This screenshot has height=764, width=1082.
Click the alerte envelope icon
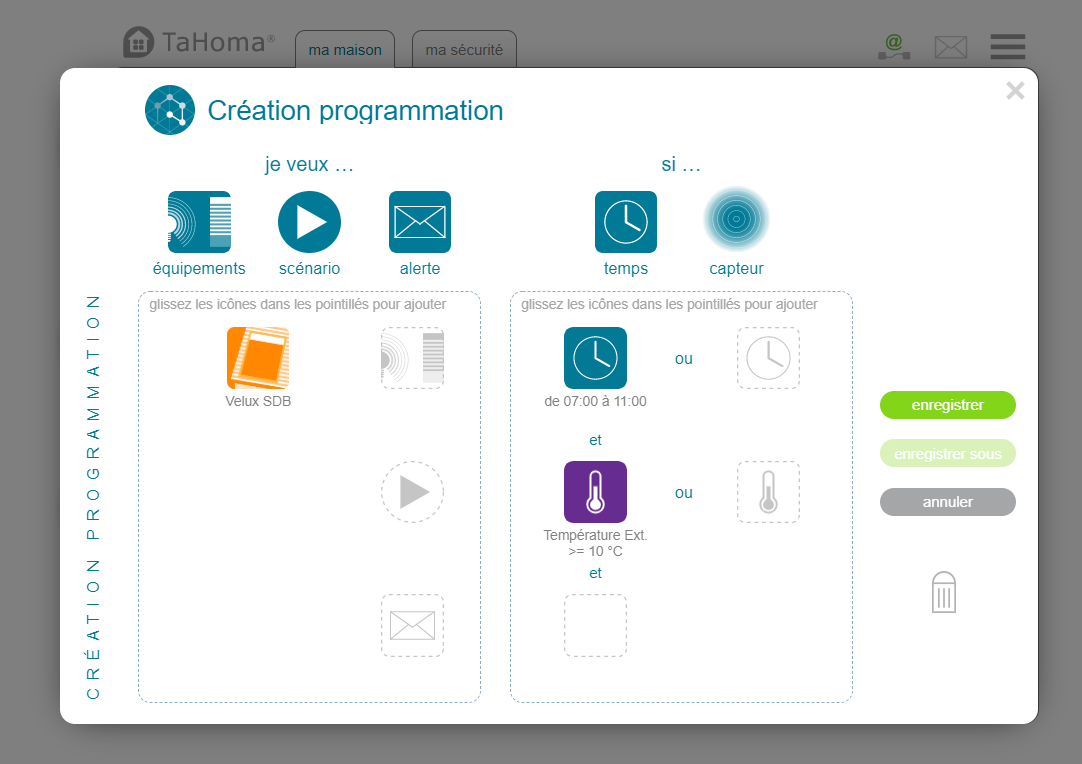pyautogui.click(x=419, y=222)
